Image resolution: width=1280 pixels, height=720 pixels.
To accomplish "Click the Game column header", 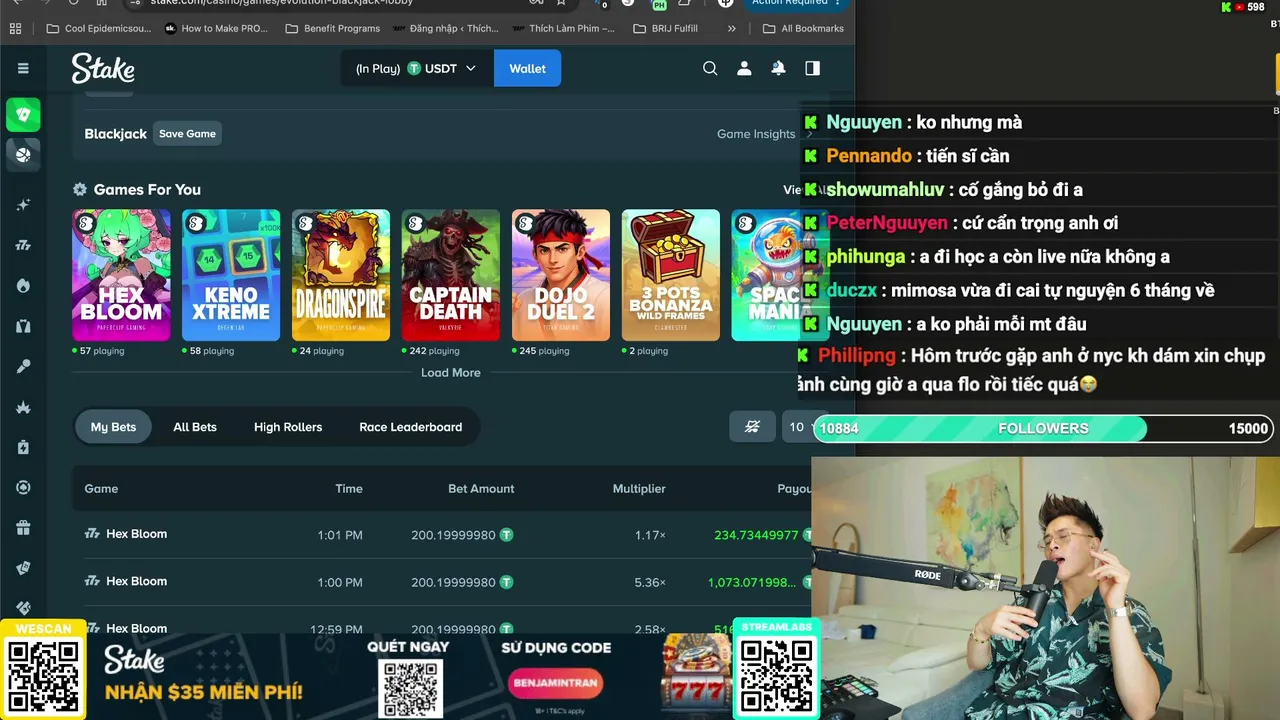I will [101, 488].
